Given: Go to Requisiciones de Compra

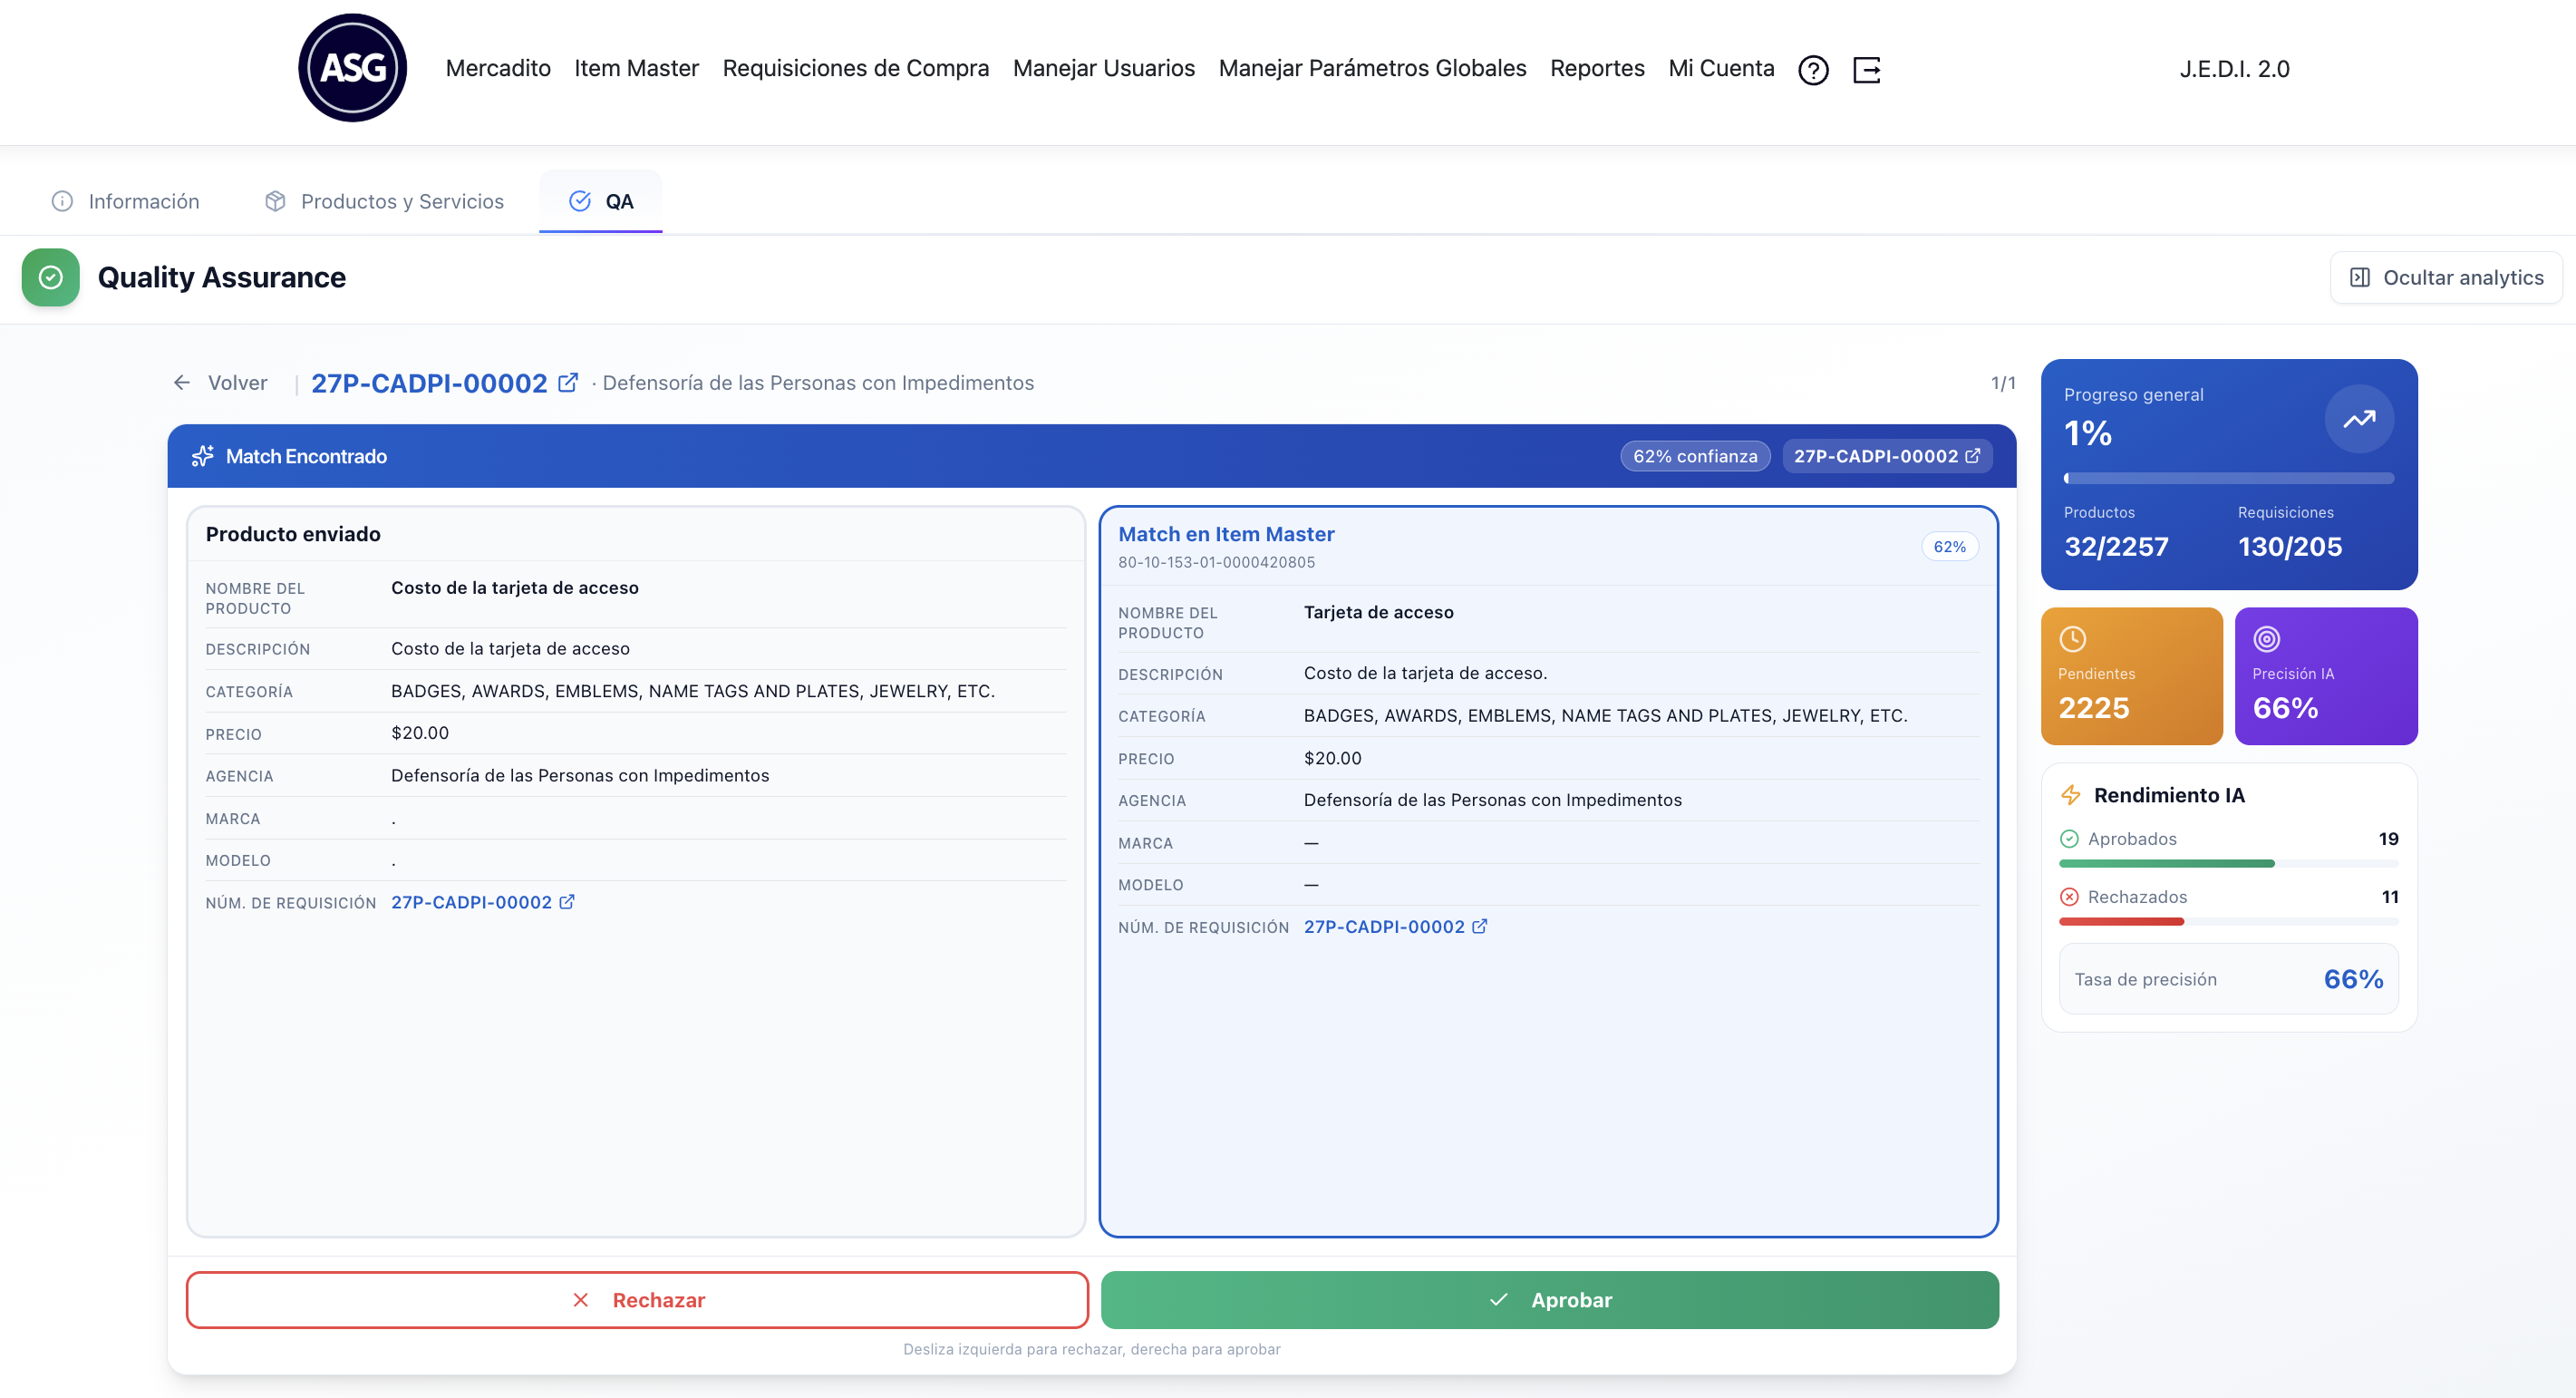Looking at the screenshot, I should tap(855, 68).
